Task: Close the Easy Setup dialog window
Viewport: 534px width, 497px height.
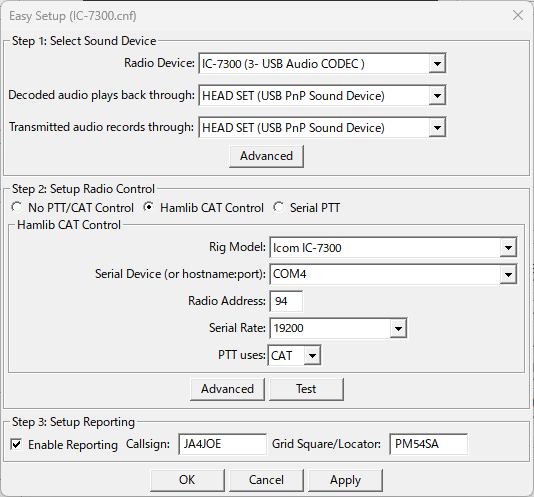Action: click(518, 15)
